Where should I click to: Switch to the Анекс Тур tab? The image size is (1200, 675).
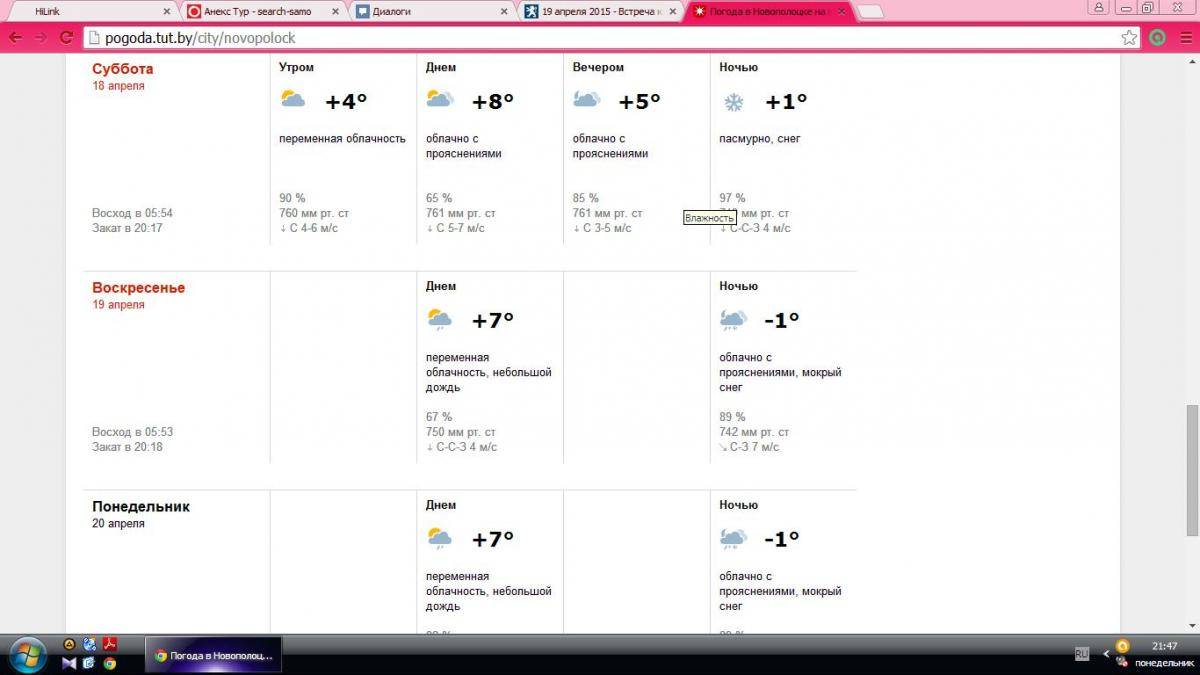coord(257,11)
